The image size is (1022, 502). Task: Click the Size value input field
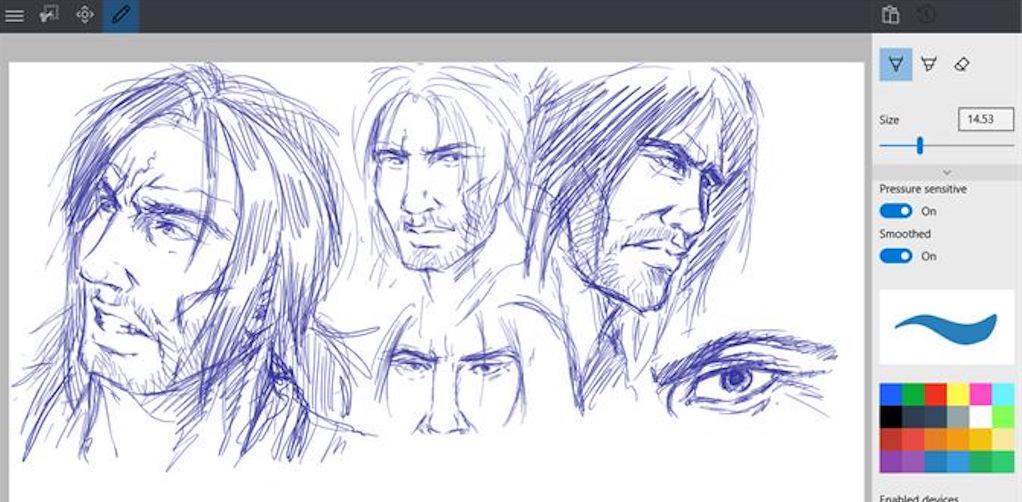pos(985,119)
